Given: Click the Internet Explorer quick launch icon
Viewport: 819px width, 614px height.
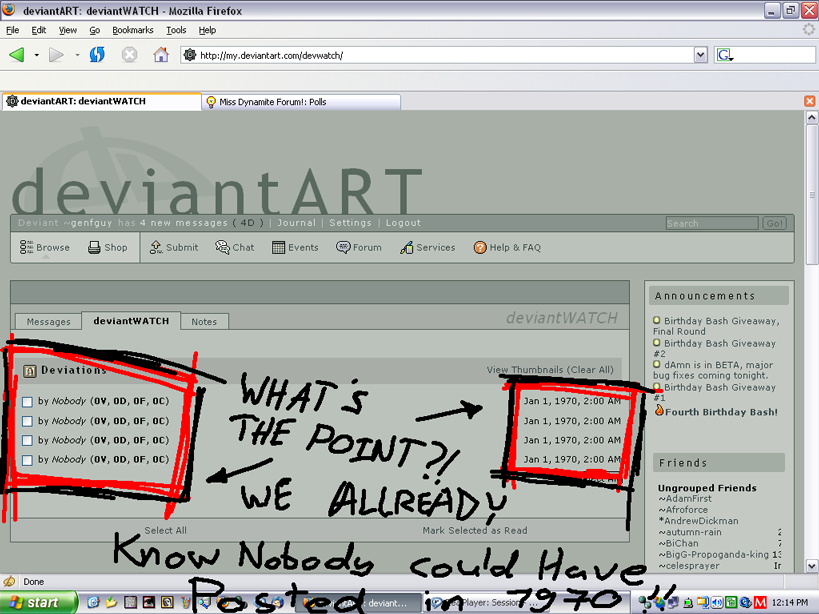Looking at the screenshot, I should pyautogui.click(x=93, y=603).
